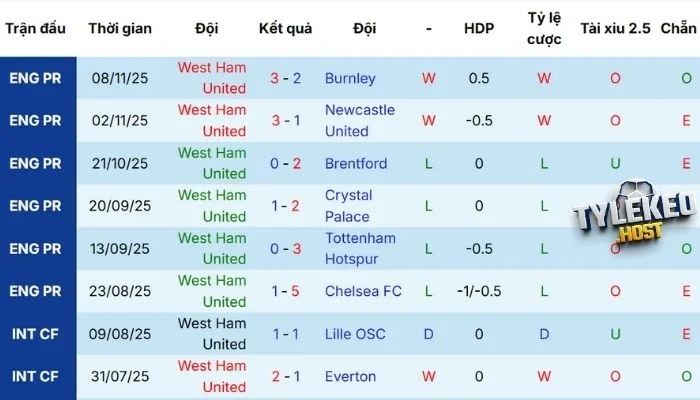Click the 0 - 3 score against Tottenham

[x=284, y=248]
